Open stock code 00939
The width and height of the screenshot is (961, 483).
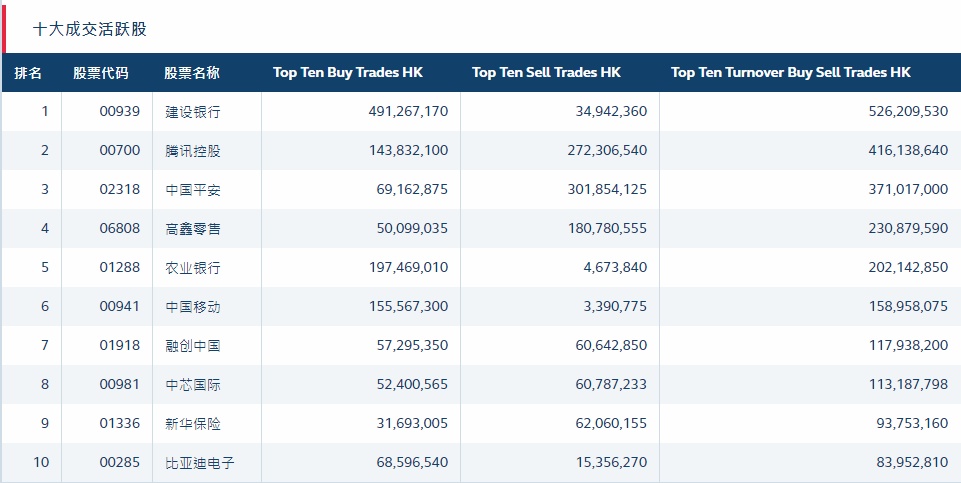(x=120, y=112)
